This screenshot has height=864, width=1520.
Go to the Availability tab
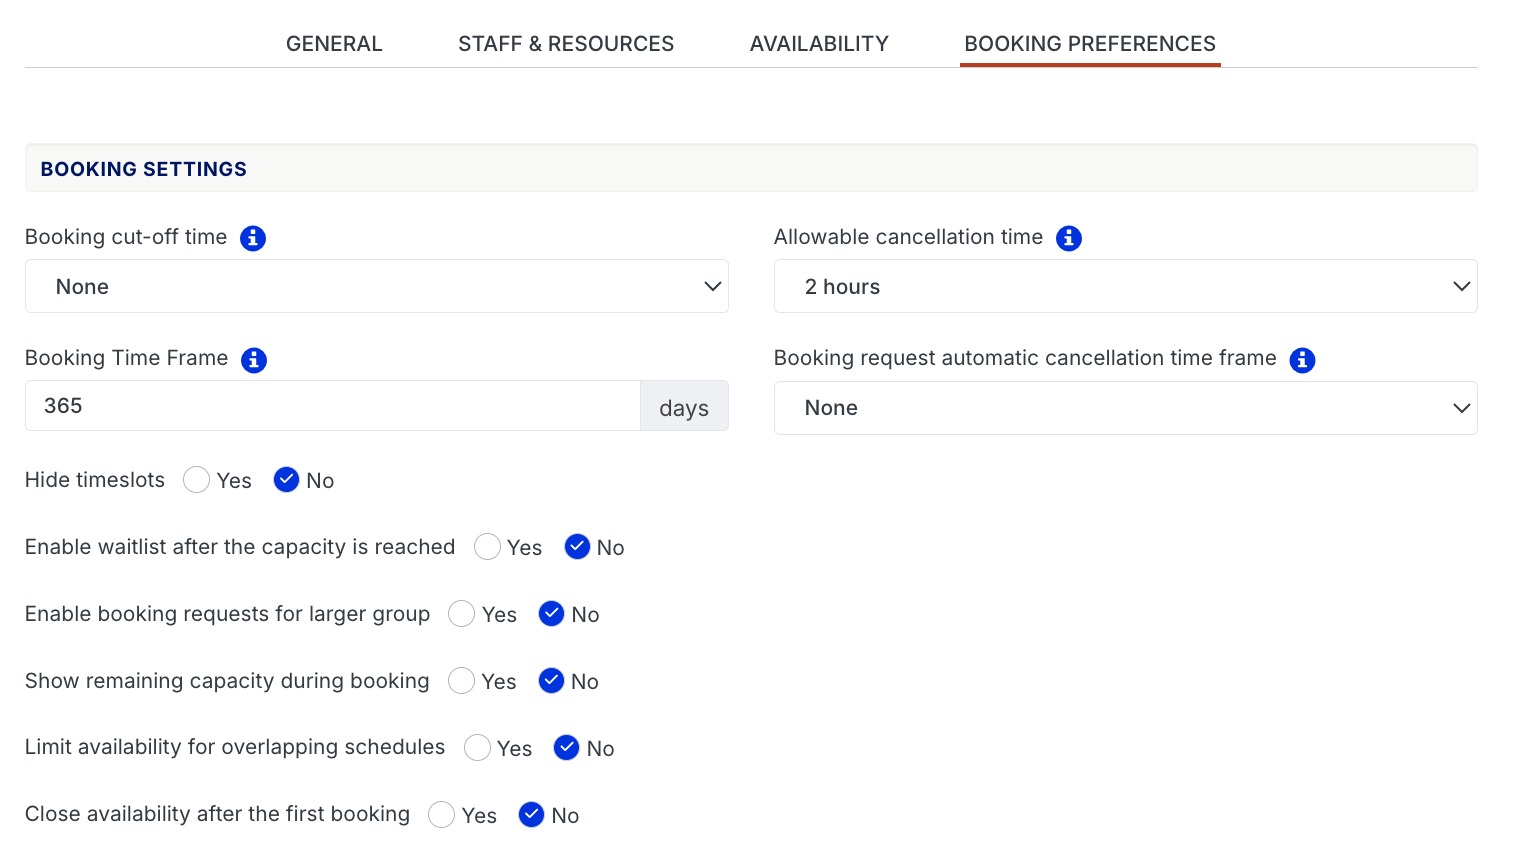coord(819,44)
